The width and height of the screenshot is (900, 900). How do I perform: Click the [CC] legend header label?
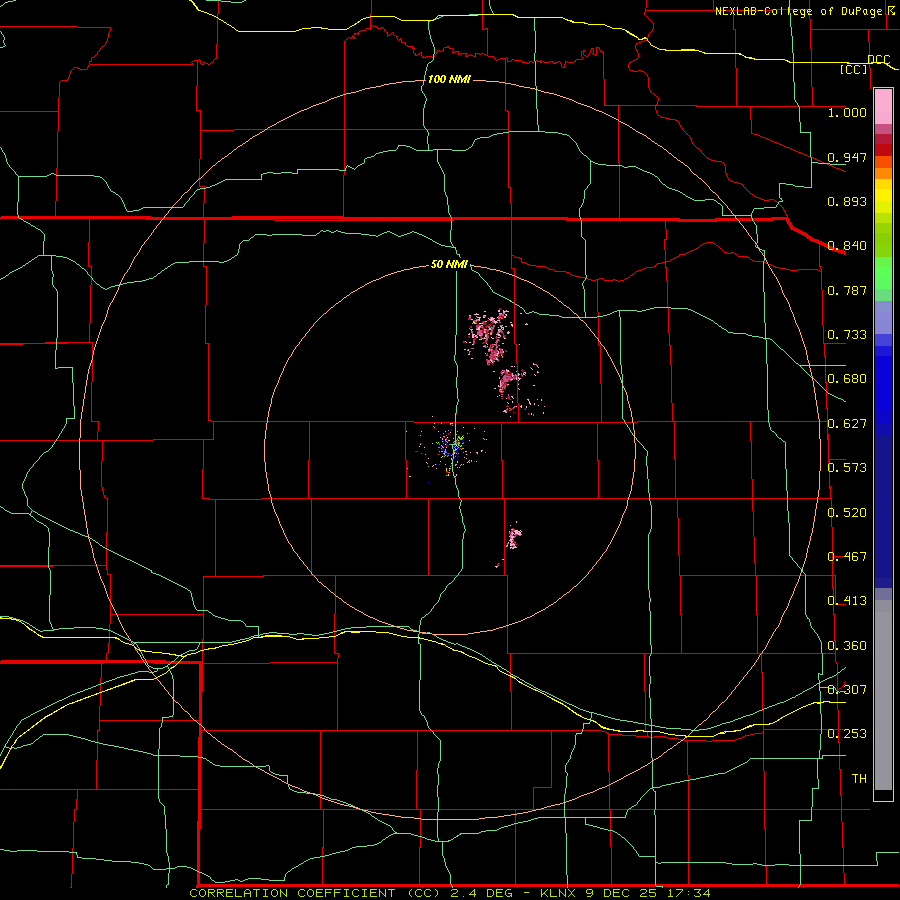(x=853, y=69)
